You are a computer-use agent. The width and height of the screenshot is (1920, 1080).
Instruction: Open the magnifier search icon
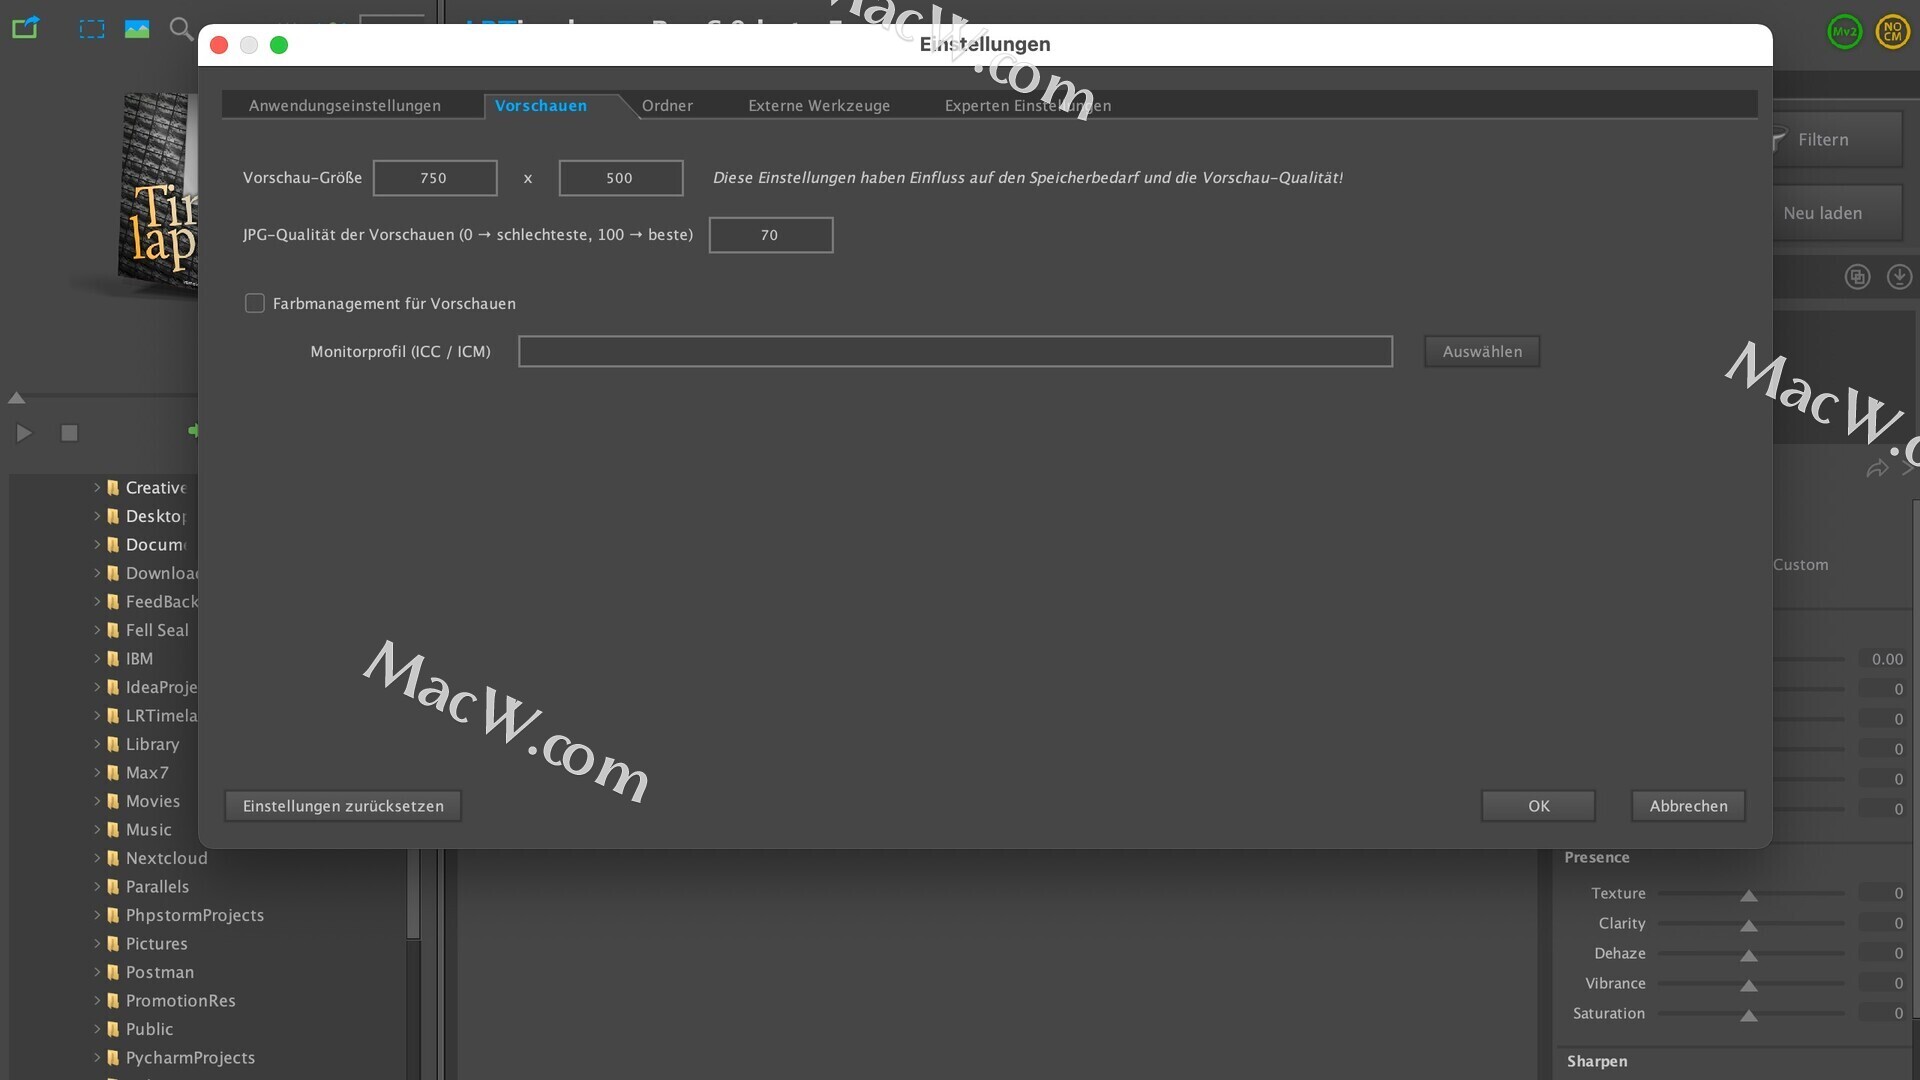[181, 29]
